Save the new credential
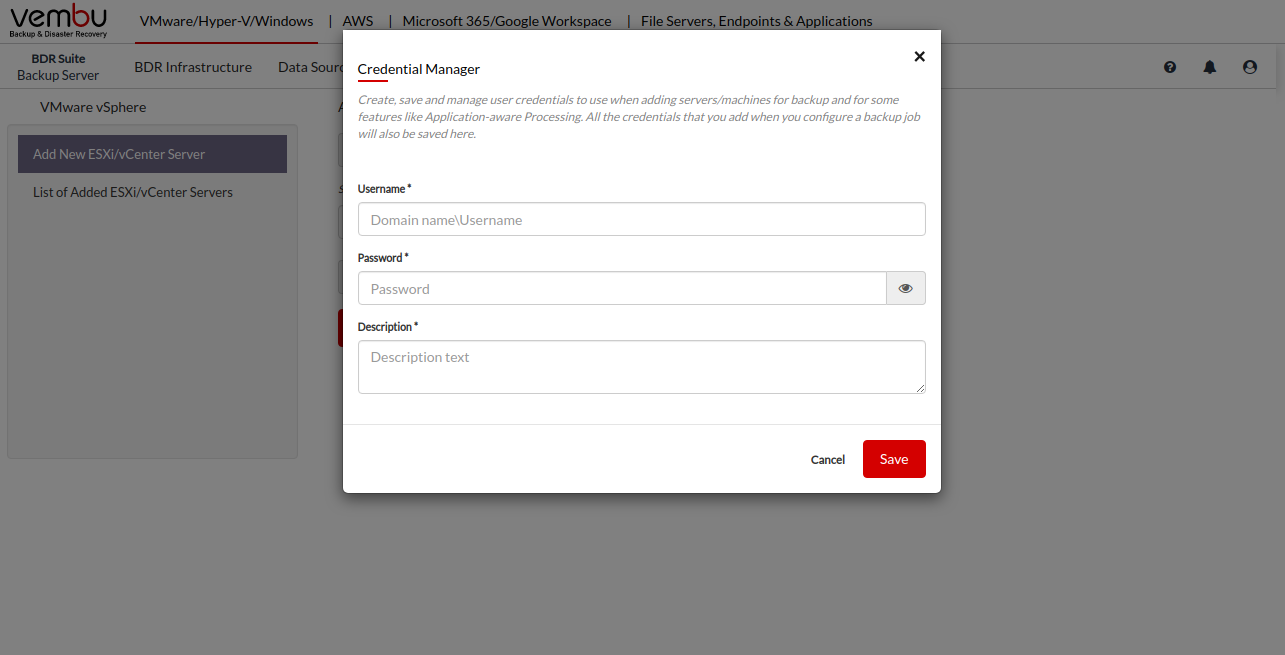Screen dimensions: 1285x655 click(x=893, y=459)
